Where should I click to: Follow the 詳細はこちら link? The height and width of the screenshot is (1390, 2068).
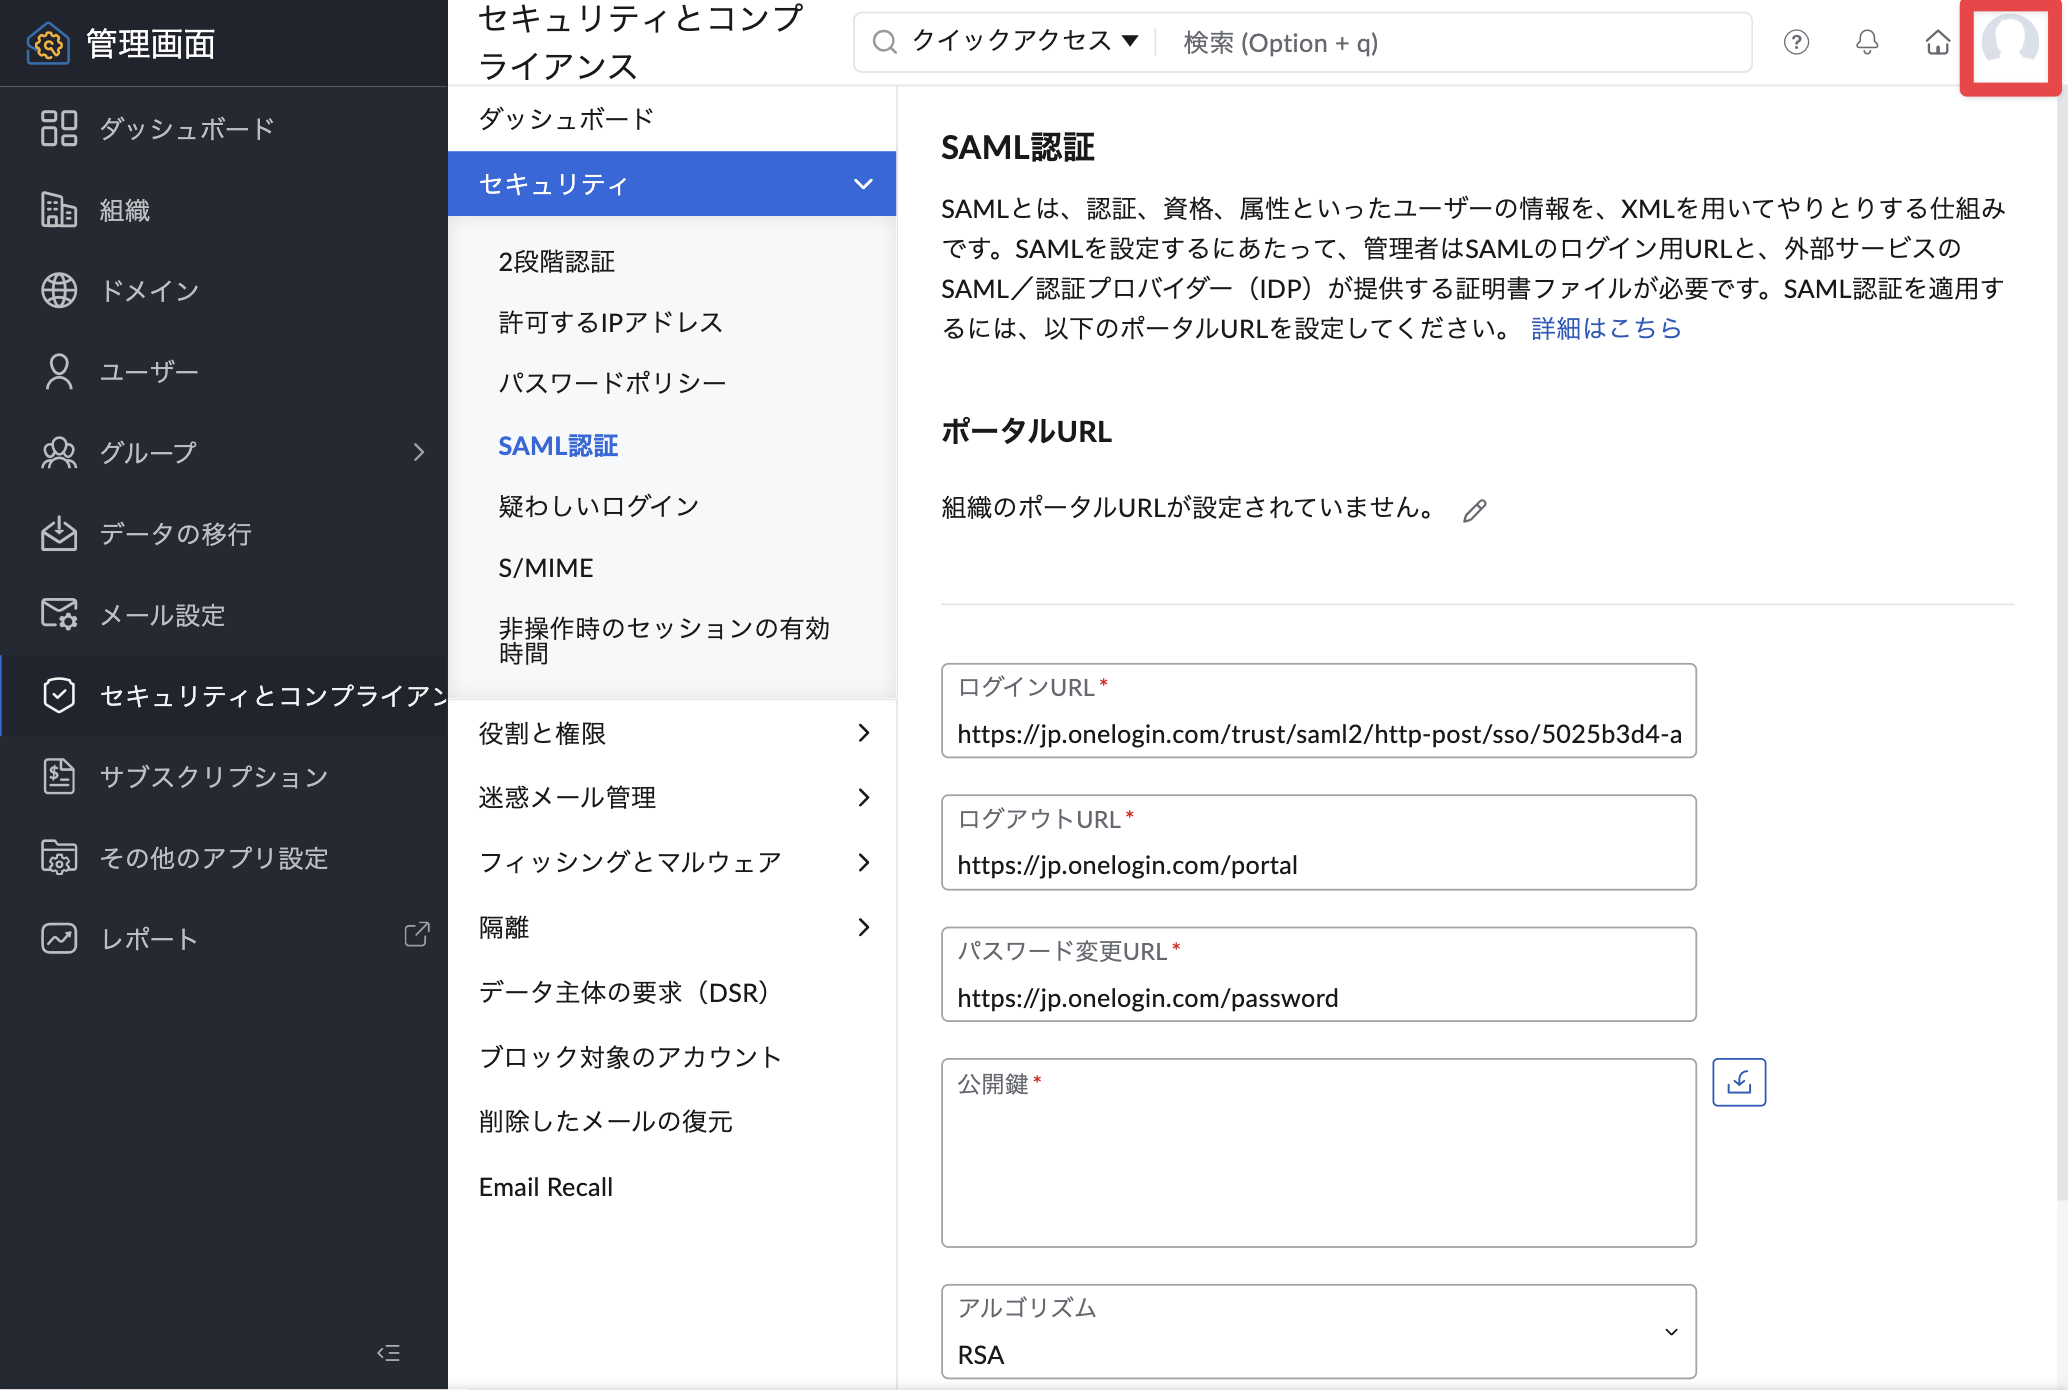[1606, 328]
